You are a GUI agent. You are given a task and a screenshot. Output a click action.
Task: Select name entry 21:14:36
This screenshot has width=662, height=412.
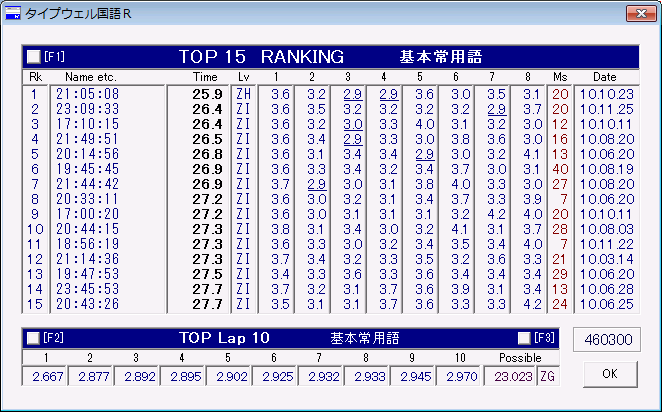click(88, 259)
